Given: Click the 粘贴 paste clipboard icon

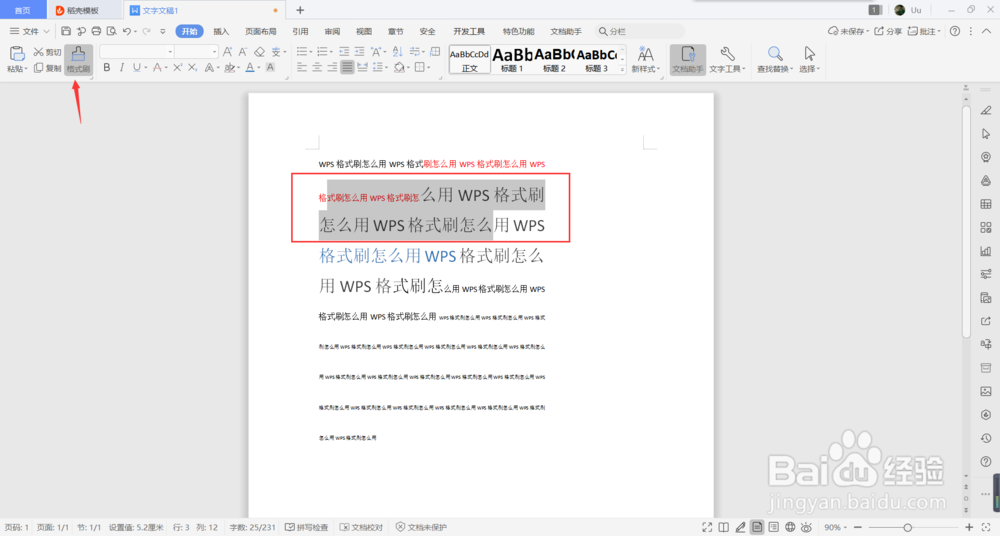Looking at the screenshot, I should (x=17, y=54).
